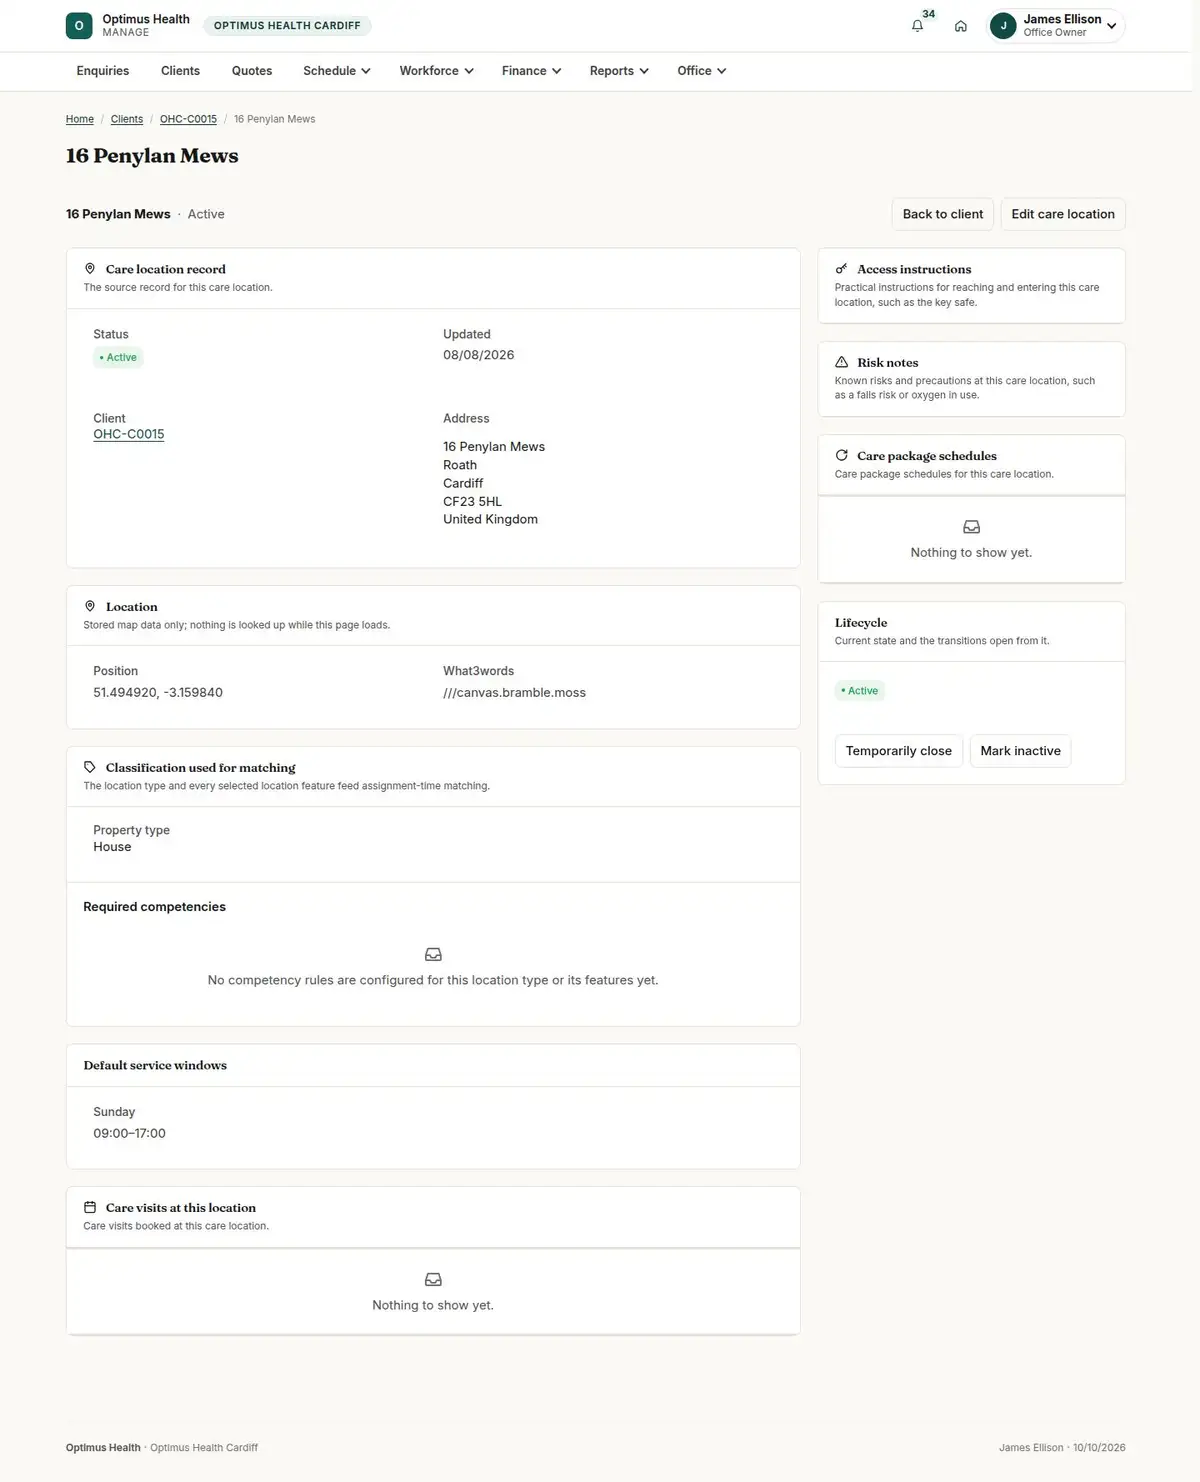This screenshot has width=1200, height=1482.
Task: Click the Temporarily close button
Action: click(899, 751)
